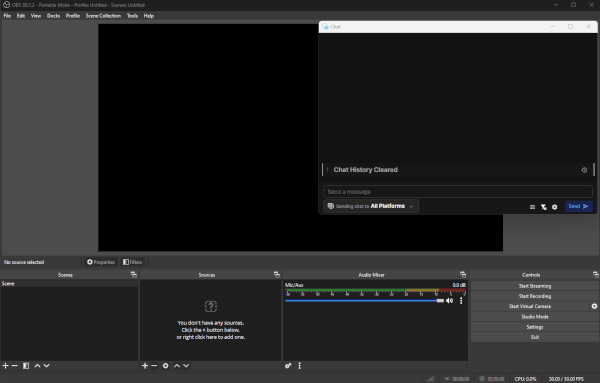Open the Help menu

pyautogui.click(x=149, y=16)
